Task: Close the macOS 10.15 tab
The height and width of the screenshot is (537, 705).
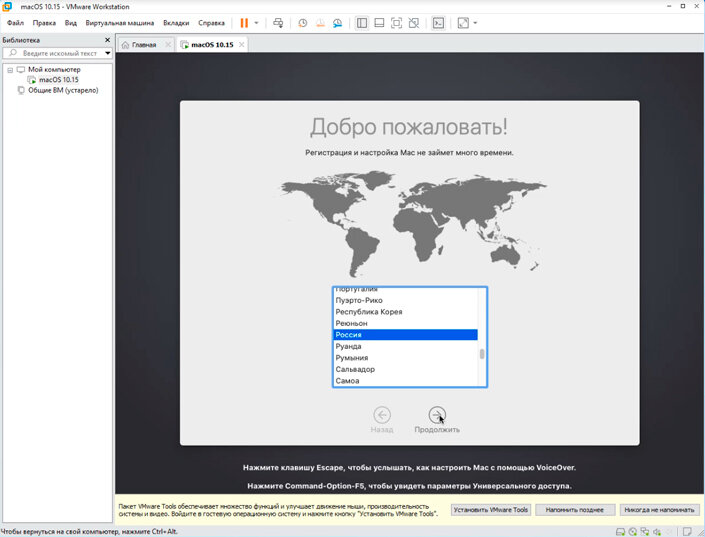Action: (x=242, y=45)
